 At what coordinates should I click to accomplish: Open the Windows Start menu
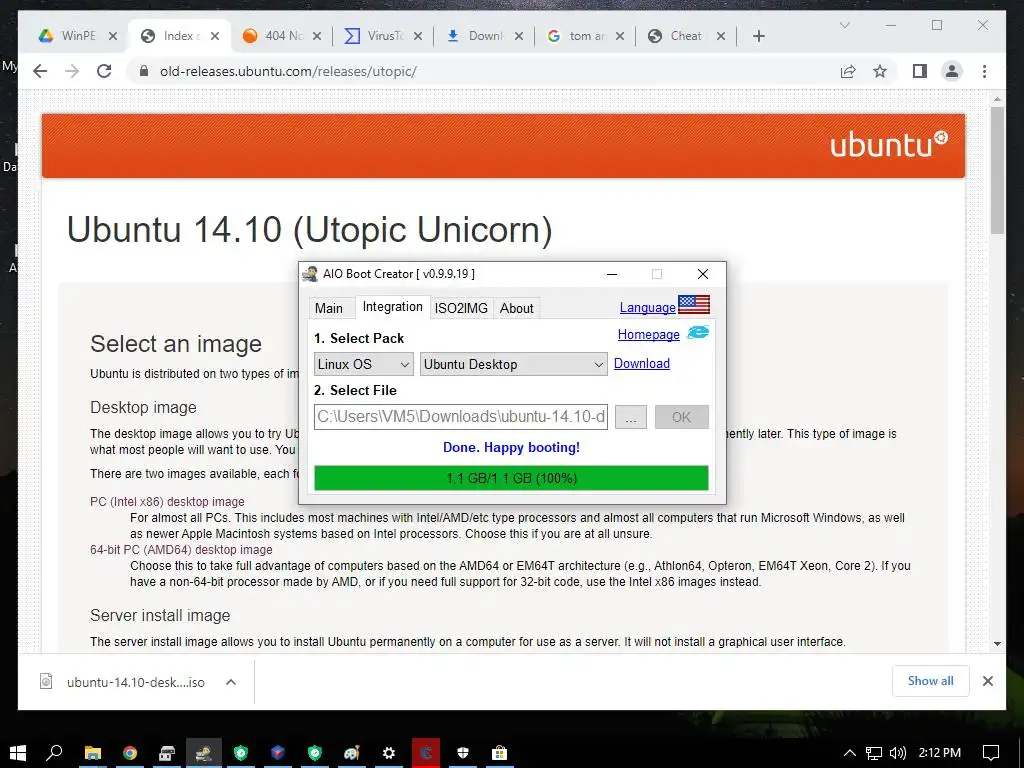click(x=18, y=753)
